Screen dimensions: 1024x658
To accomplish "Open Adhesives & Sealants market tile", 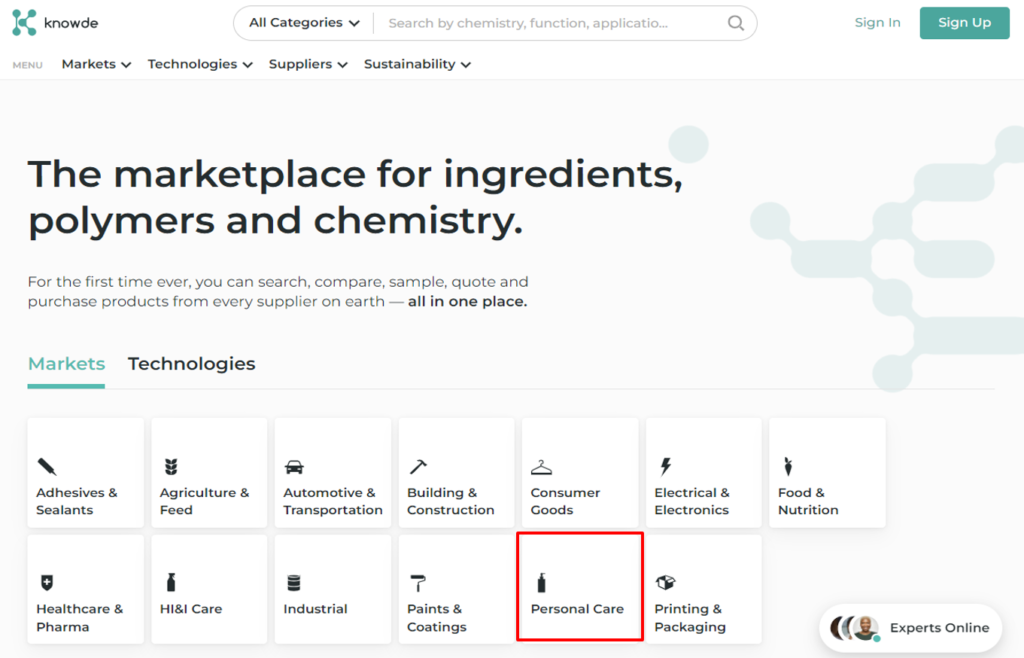I will 86,473.
